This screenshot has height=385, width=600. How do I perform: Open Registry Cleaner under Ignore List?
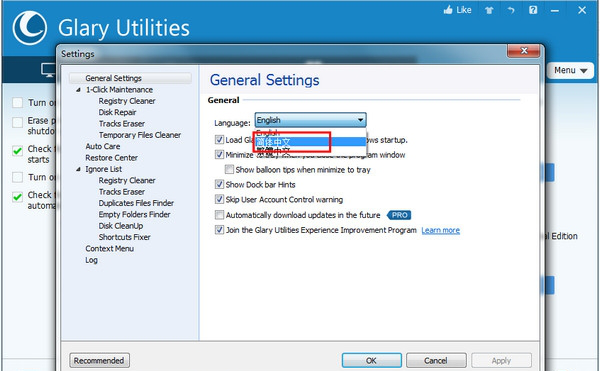click(x=127, y=180)
